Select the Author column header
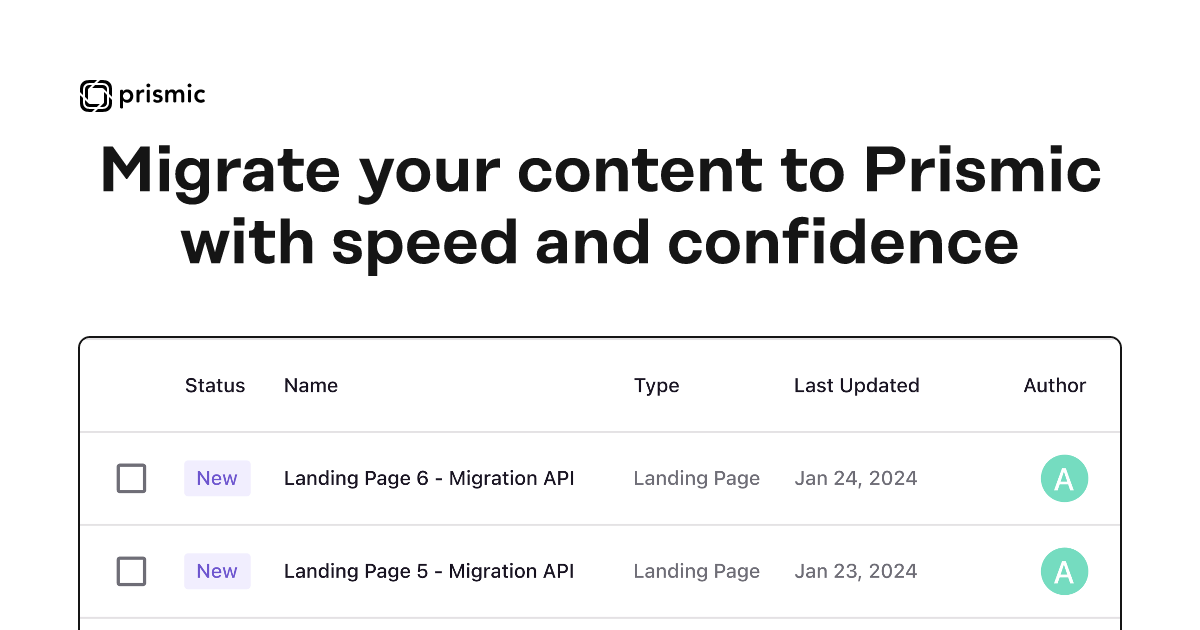The width and height of the screenshot is (1200, 630). (x=1055, y=385)
